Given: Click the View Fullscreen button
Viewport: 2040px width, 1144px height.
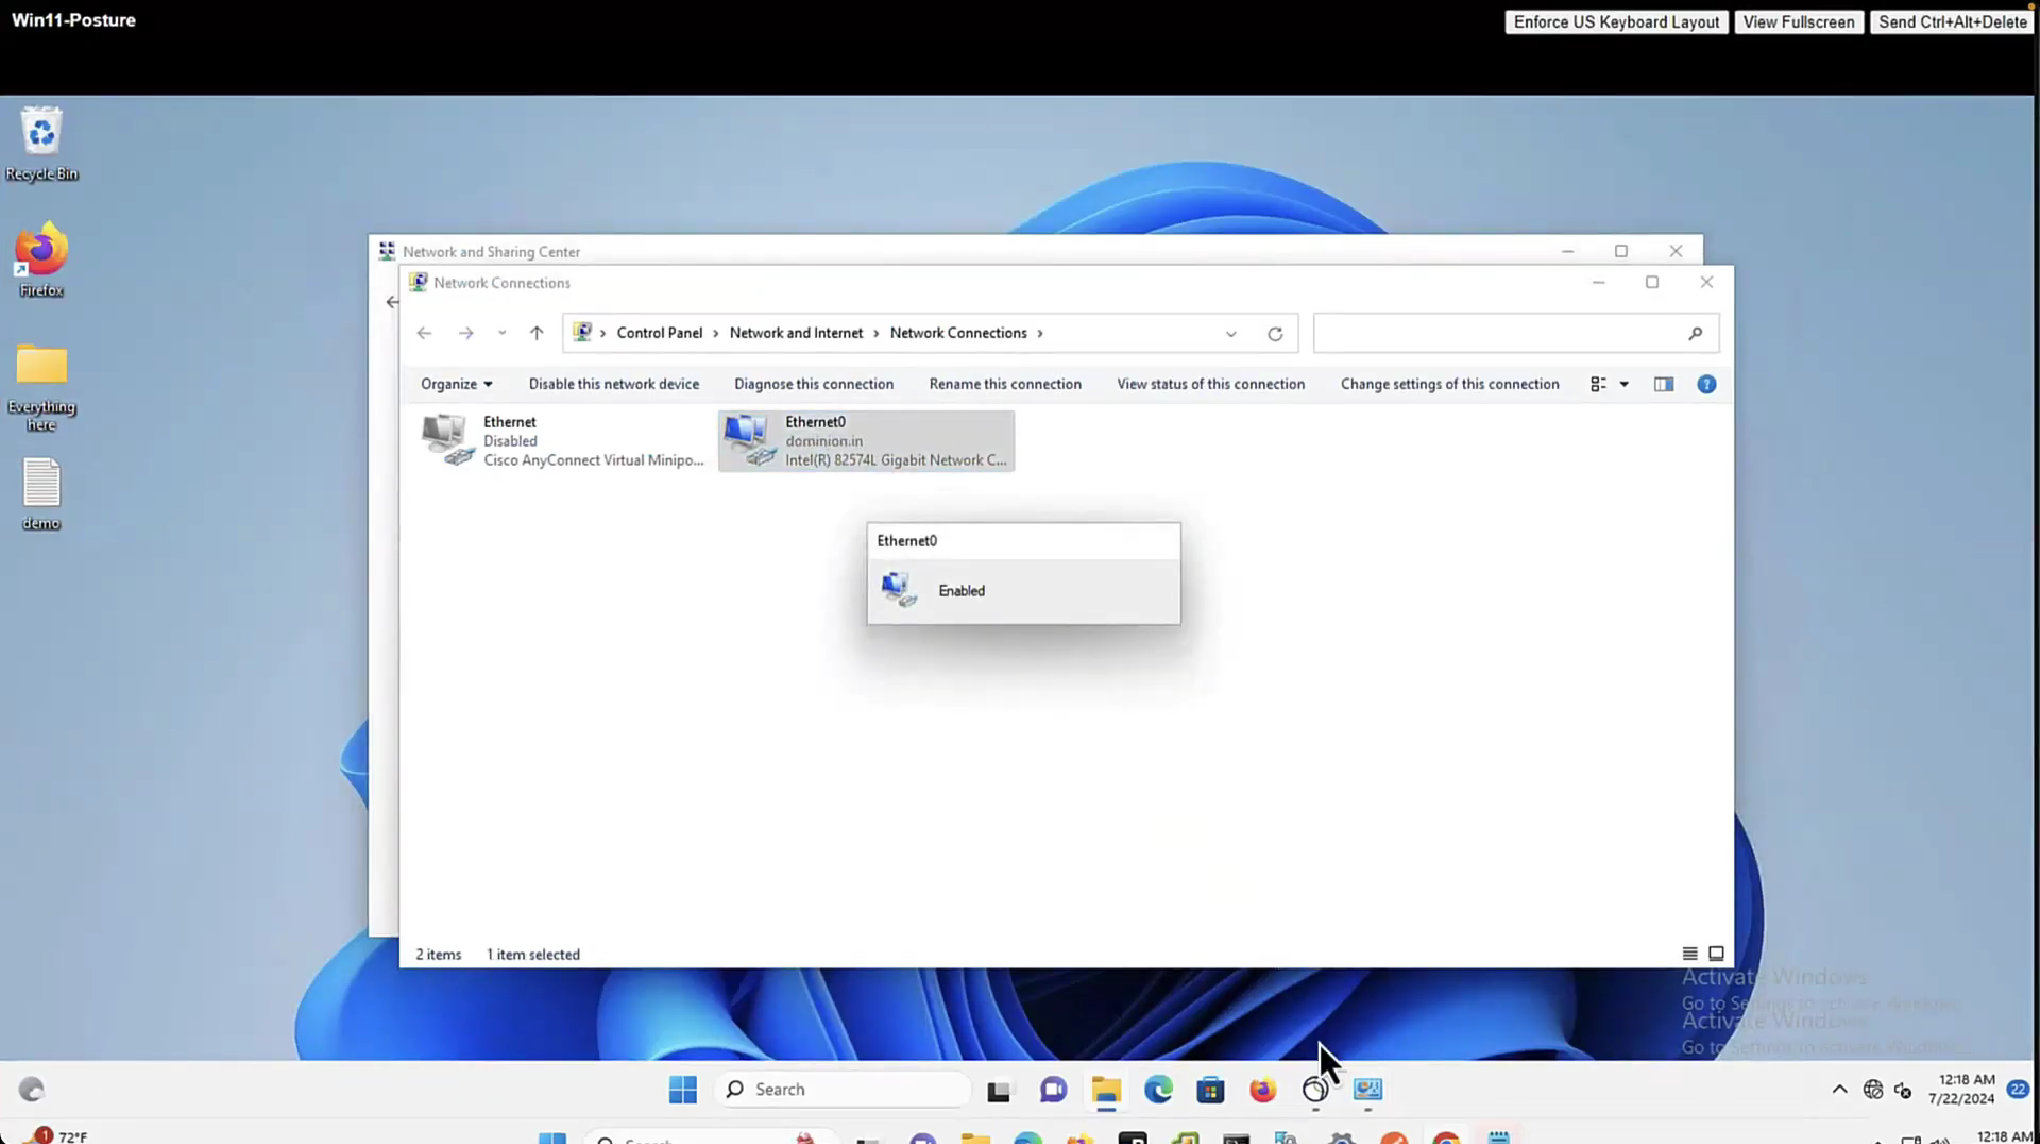Looking at the screenshot, I should coord(1798,22).
